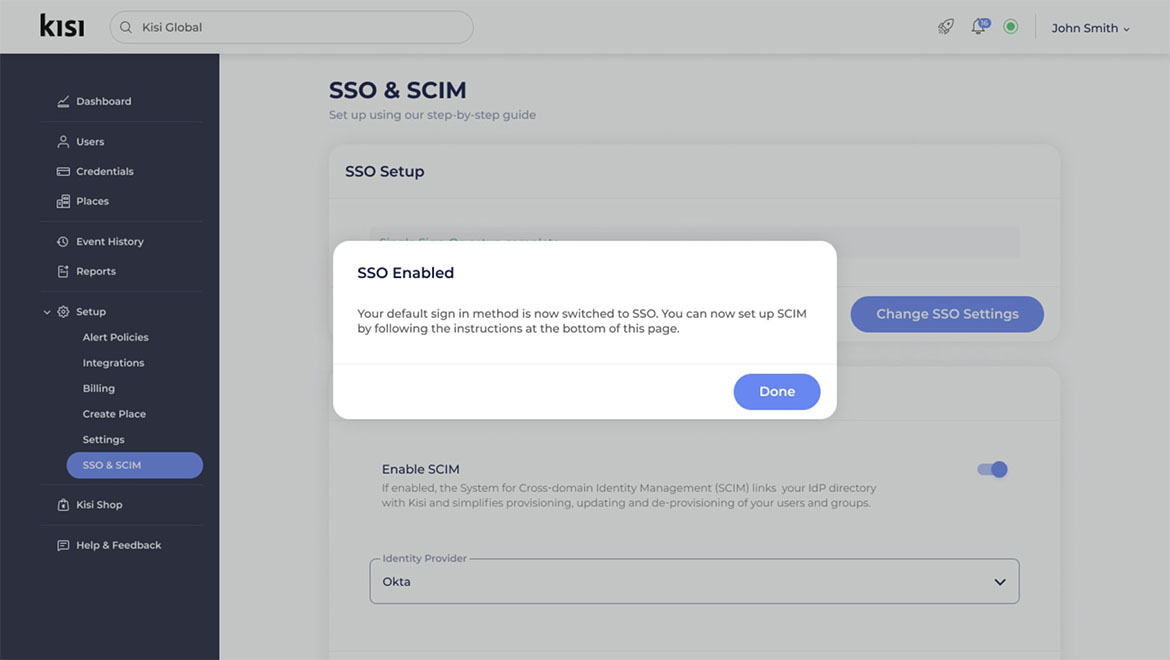1170x660 pixels.
Task: Open Dashboard from sidebar chart icon
Action: (x=63, y=101)
